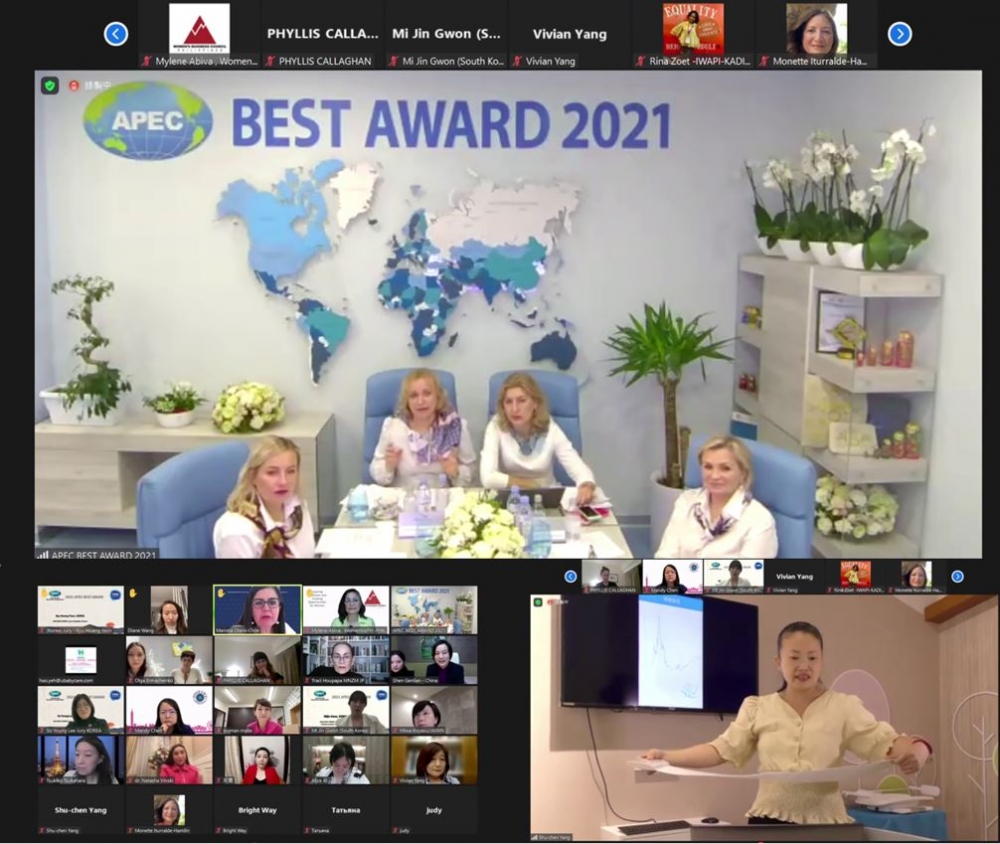Select Mandy Chen's tile in the gallery grid
1000x844 pixels.
tap(169, 710)
